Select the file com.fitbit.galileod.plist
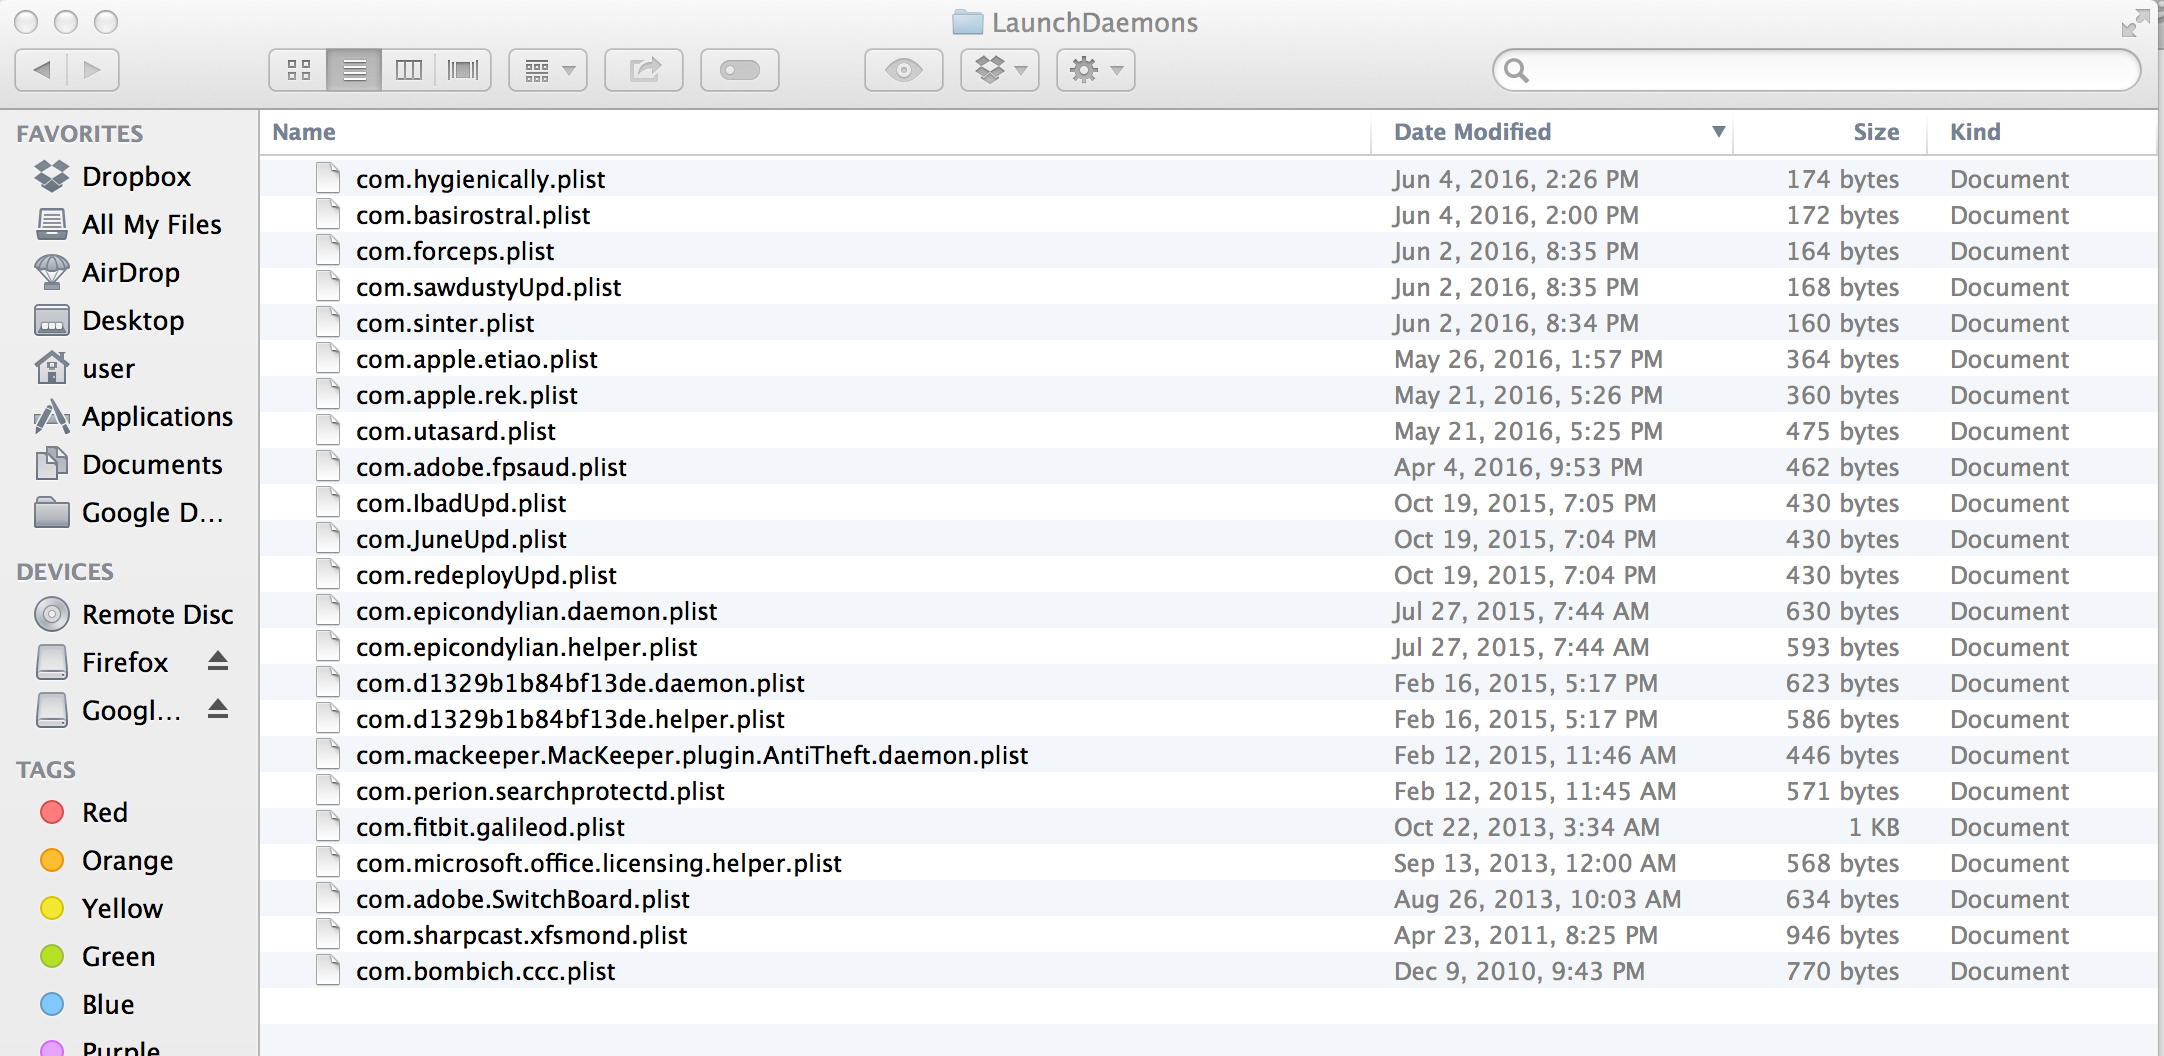This screenshot has width=2164, height=1056. [x=1208, y=827]
